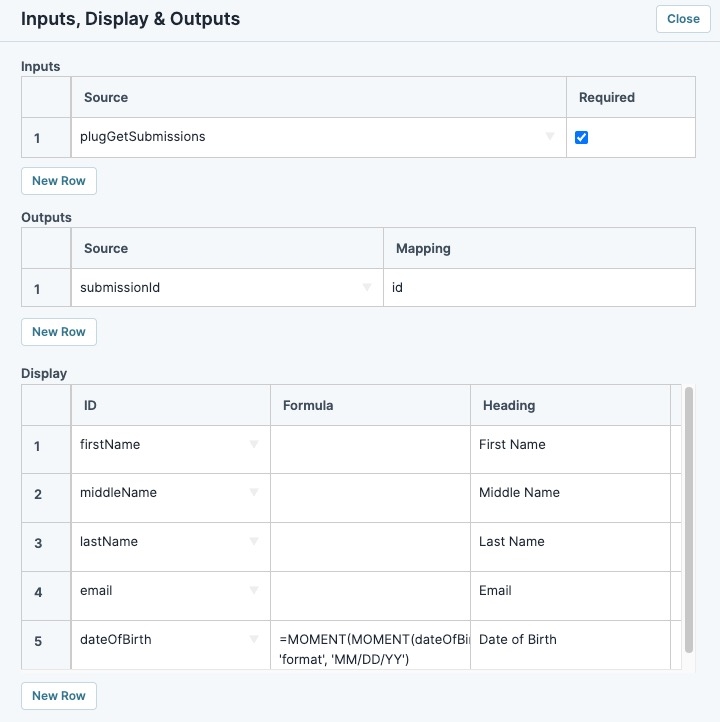Edit the MOMENT formula for dateOfBirth
720x722 pixels.
[370, 645]
